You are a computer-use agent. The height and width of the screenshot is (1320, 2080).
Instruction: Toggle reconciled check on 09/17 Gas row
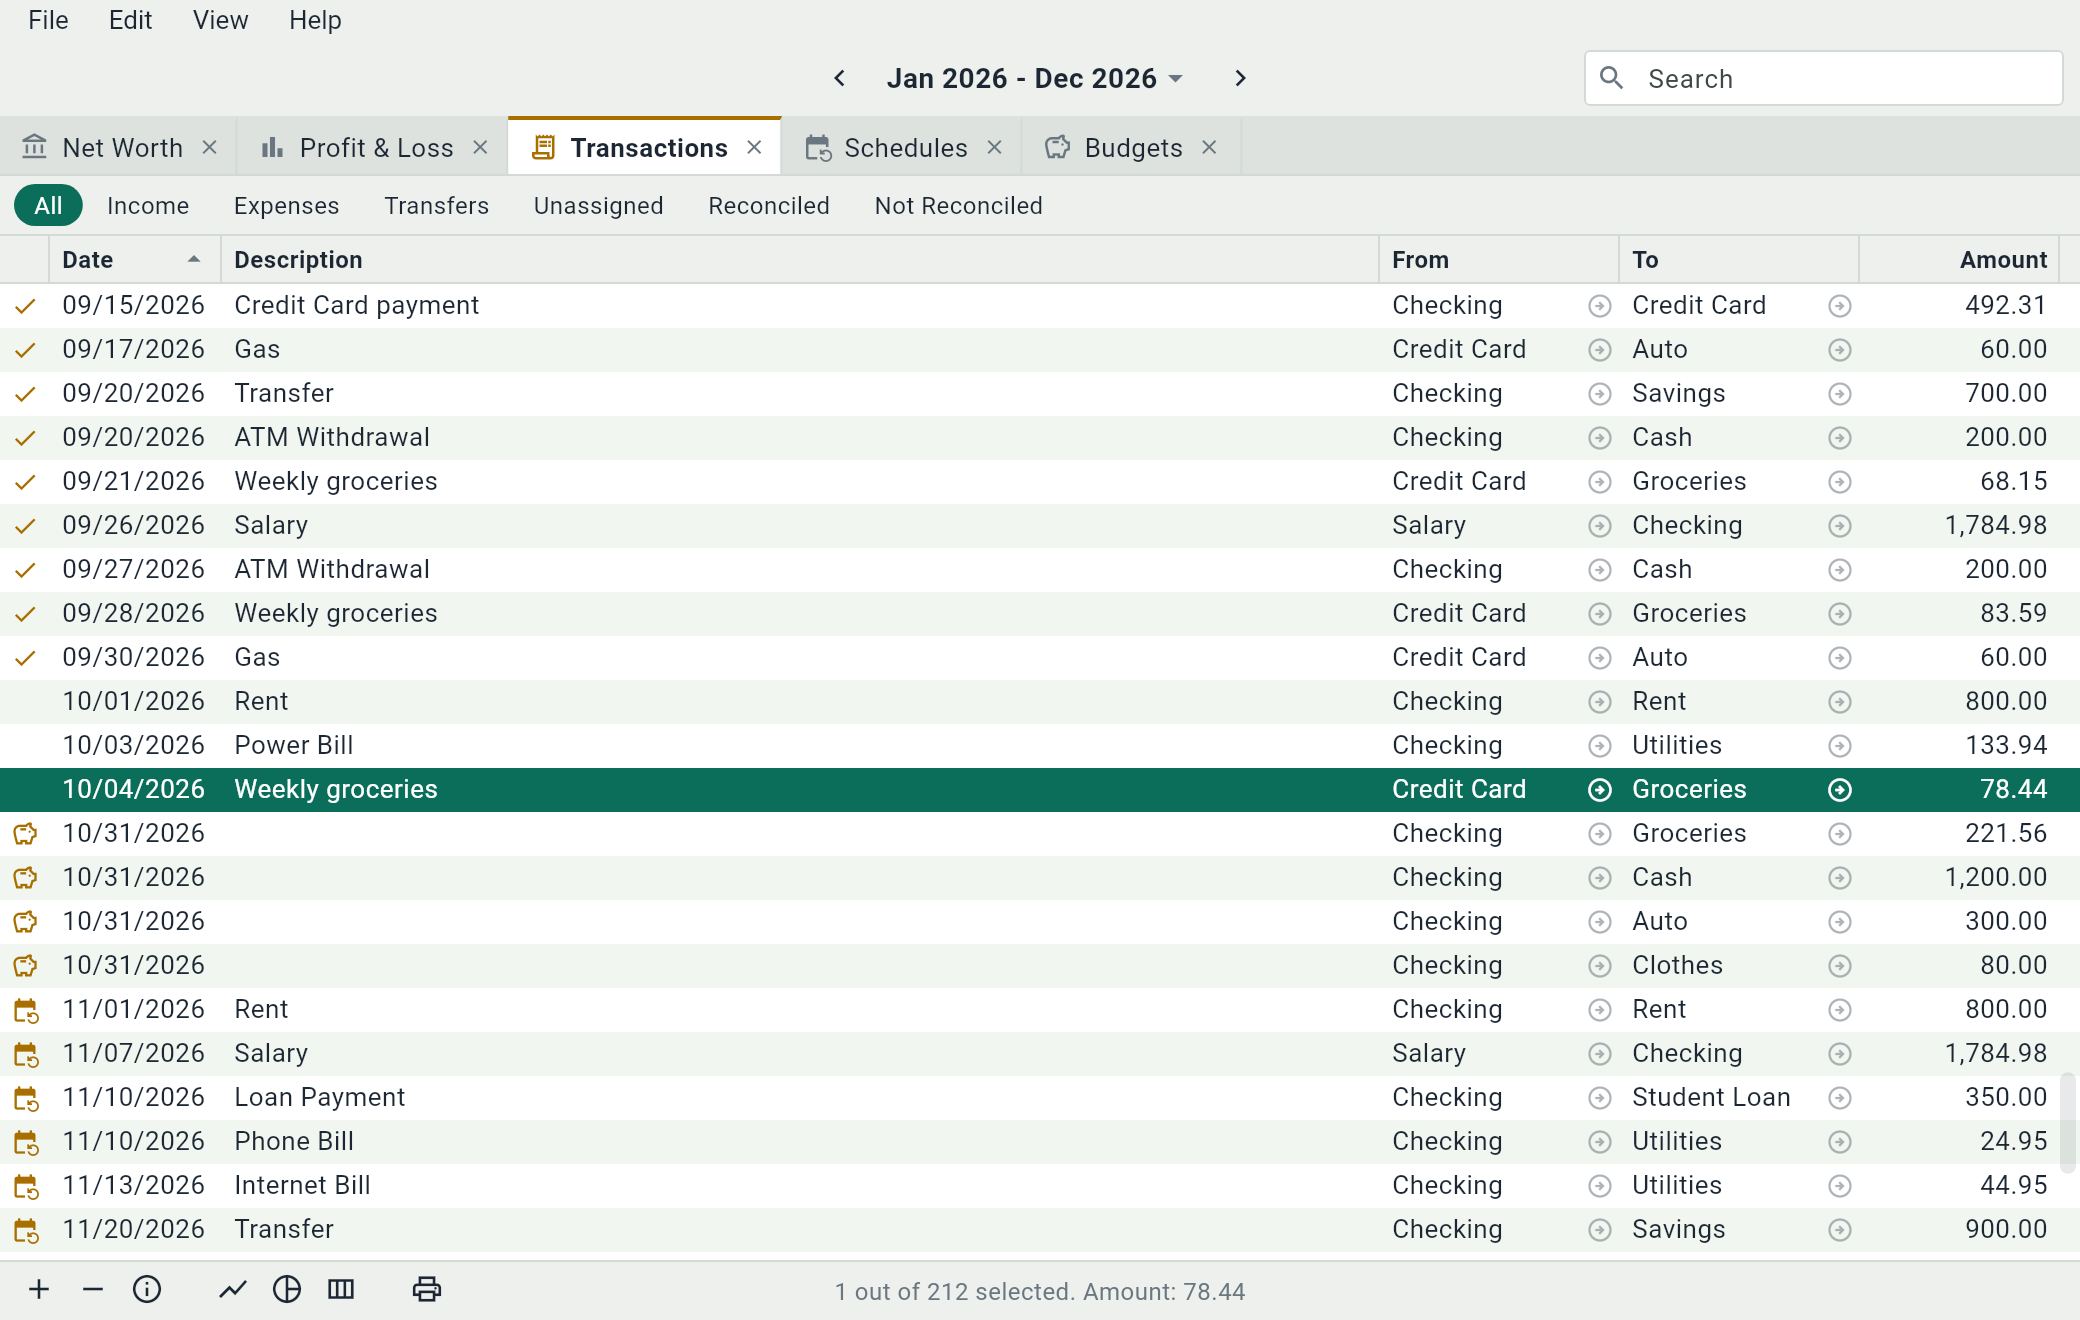[25, 350]
